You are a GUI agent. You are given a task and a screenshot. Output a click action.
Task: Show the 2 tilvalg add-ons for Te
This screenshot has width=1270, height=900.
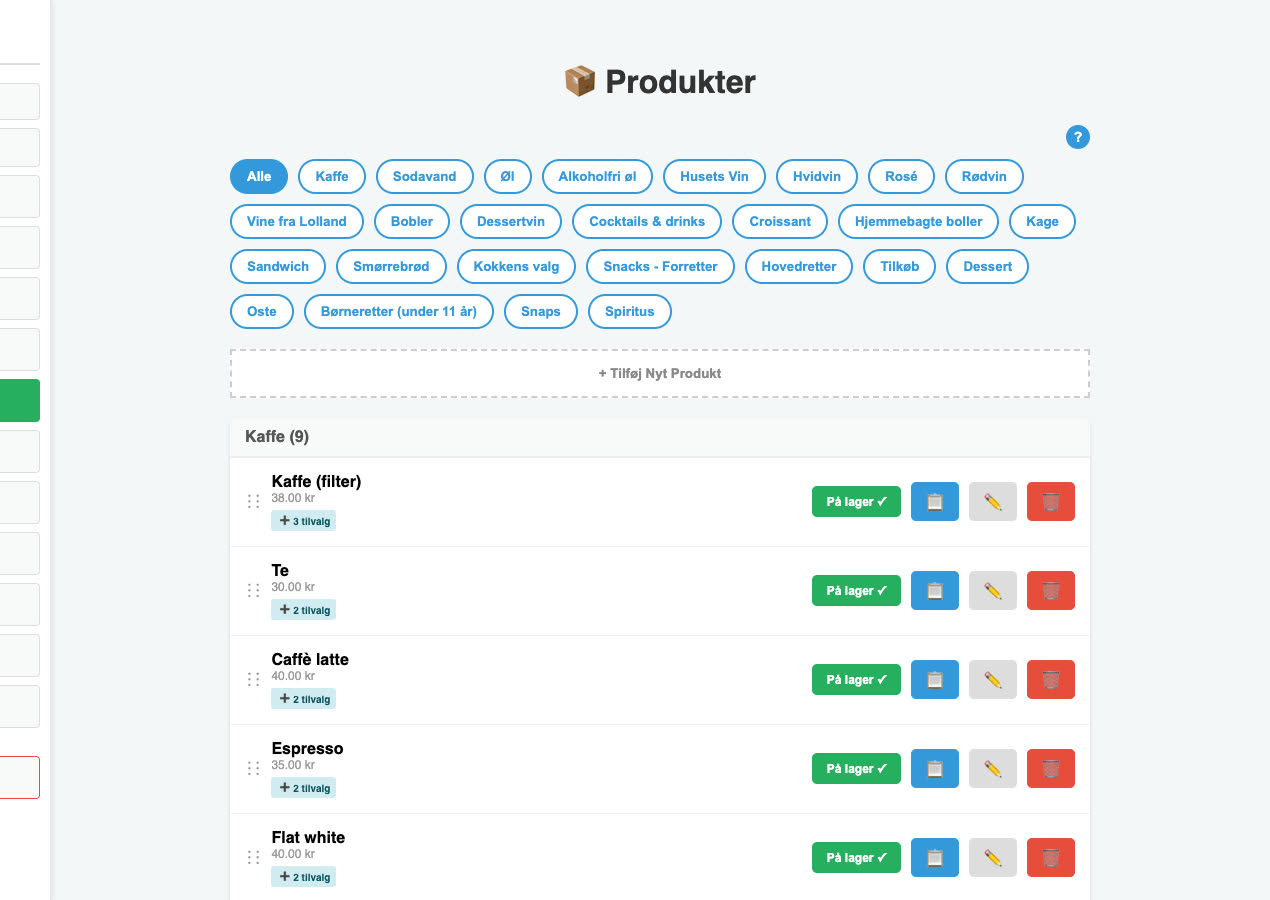tap(303, 610)
